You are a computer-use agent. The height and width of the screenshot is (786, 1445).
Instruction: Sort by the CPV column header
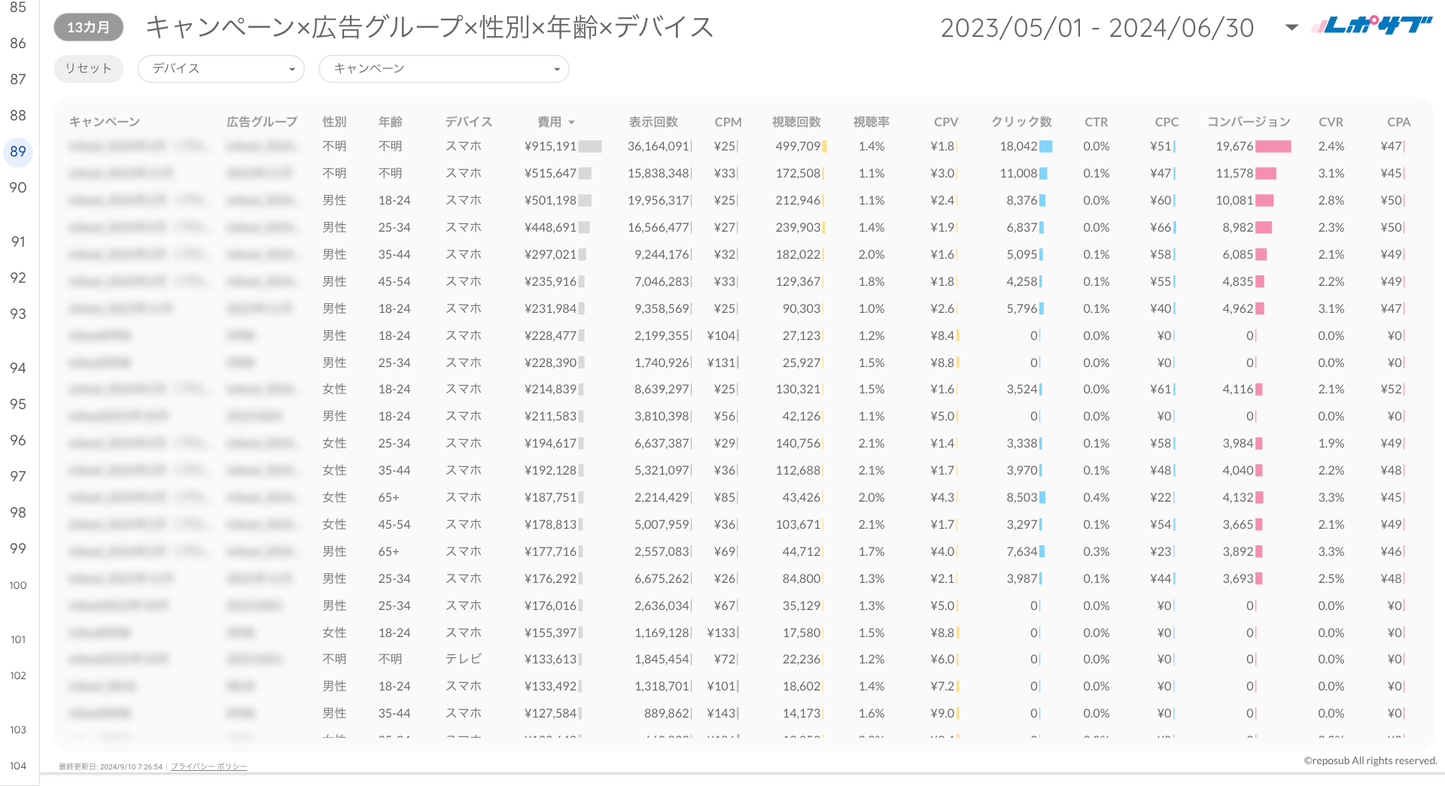[946, 122]
